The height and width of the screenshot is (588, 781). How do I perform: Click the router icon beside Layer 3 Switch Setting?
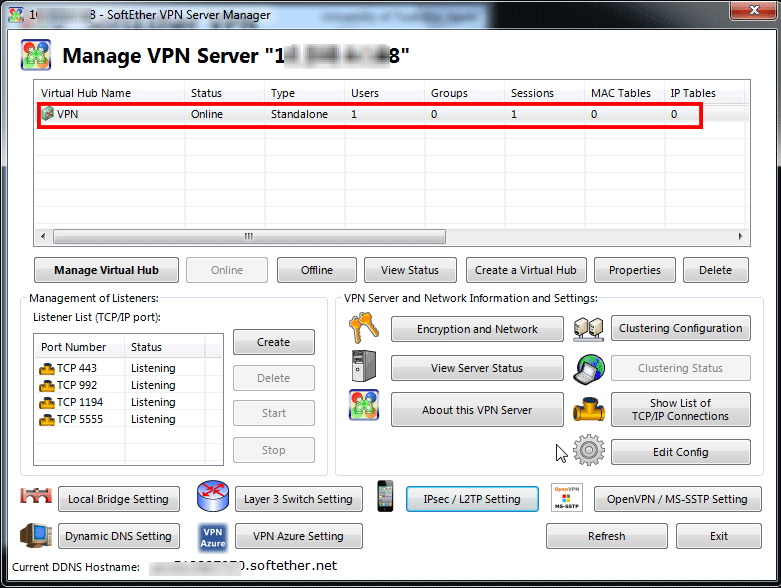212,498
